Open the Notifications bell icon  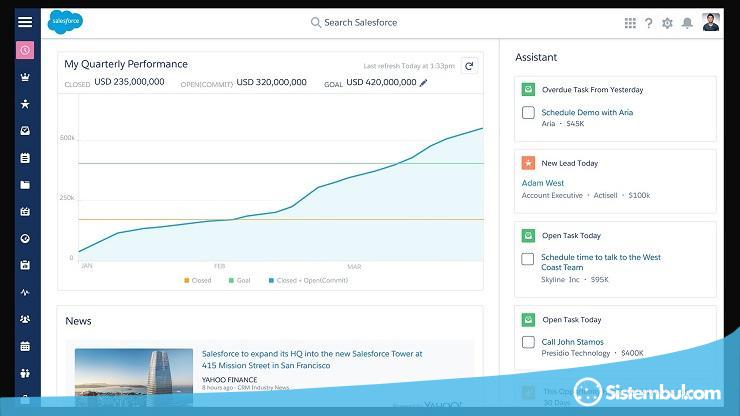pos(688,23)
